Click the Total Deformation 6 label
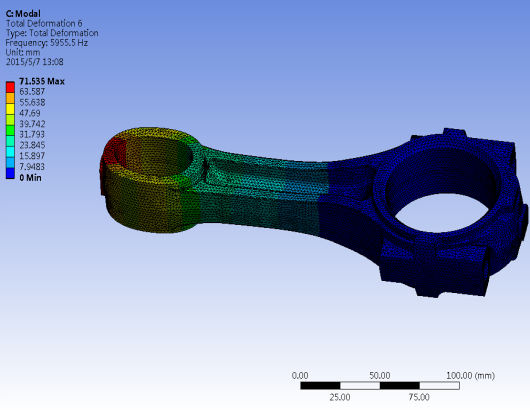Image resolution: width=530 pixels, height=410 pixels. [x=44, y=23]
